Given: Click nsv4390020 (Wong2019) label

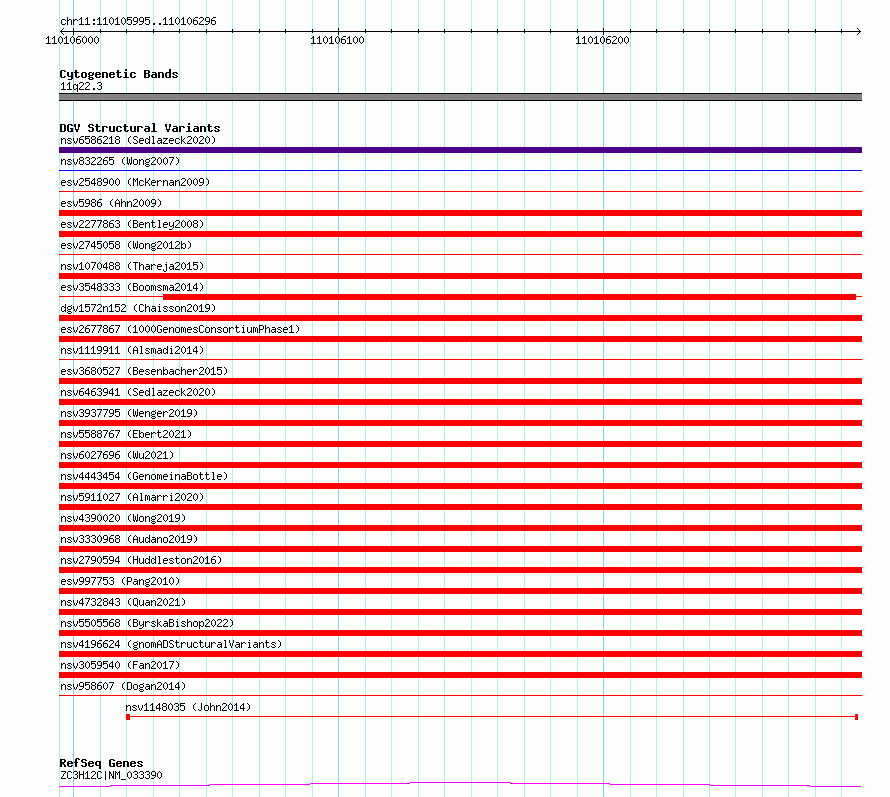Looking at the screenshot, I should click(x=123, y=518).
